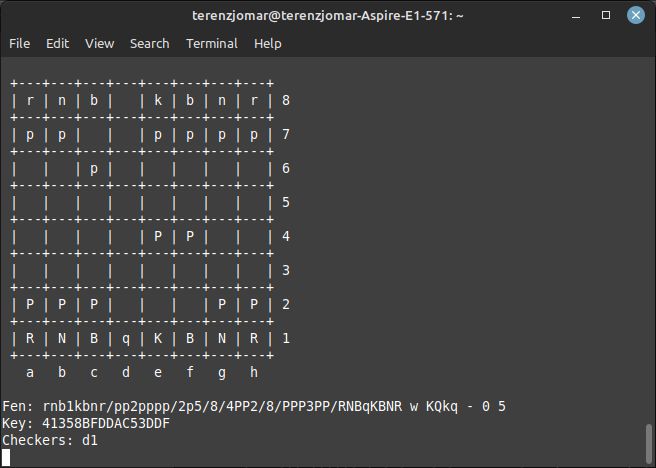Click the white king on e1
The width and height of the screenshot is (656, 468).
point(158,339)
